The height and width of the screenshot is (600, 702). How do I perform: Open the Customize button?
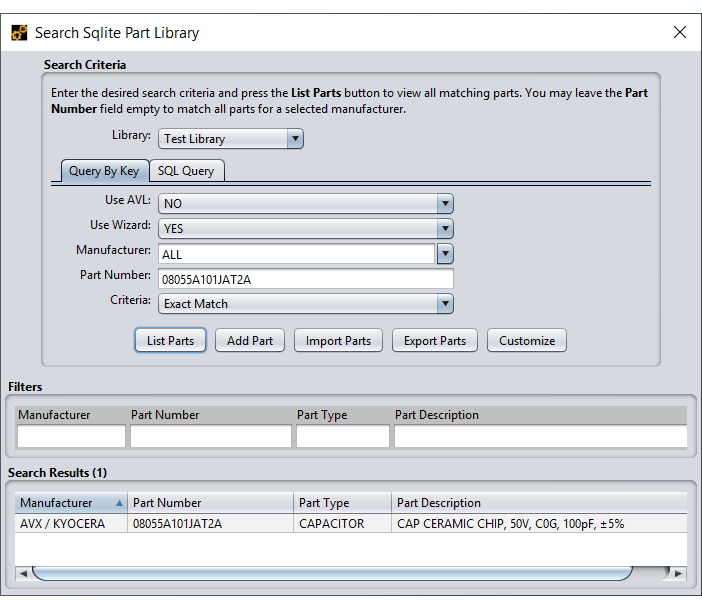pyautogui.click(x=527, y=341)
